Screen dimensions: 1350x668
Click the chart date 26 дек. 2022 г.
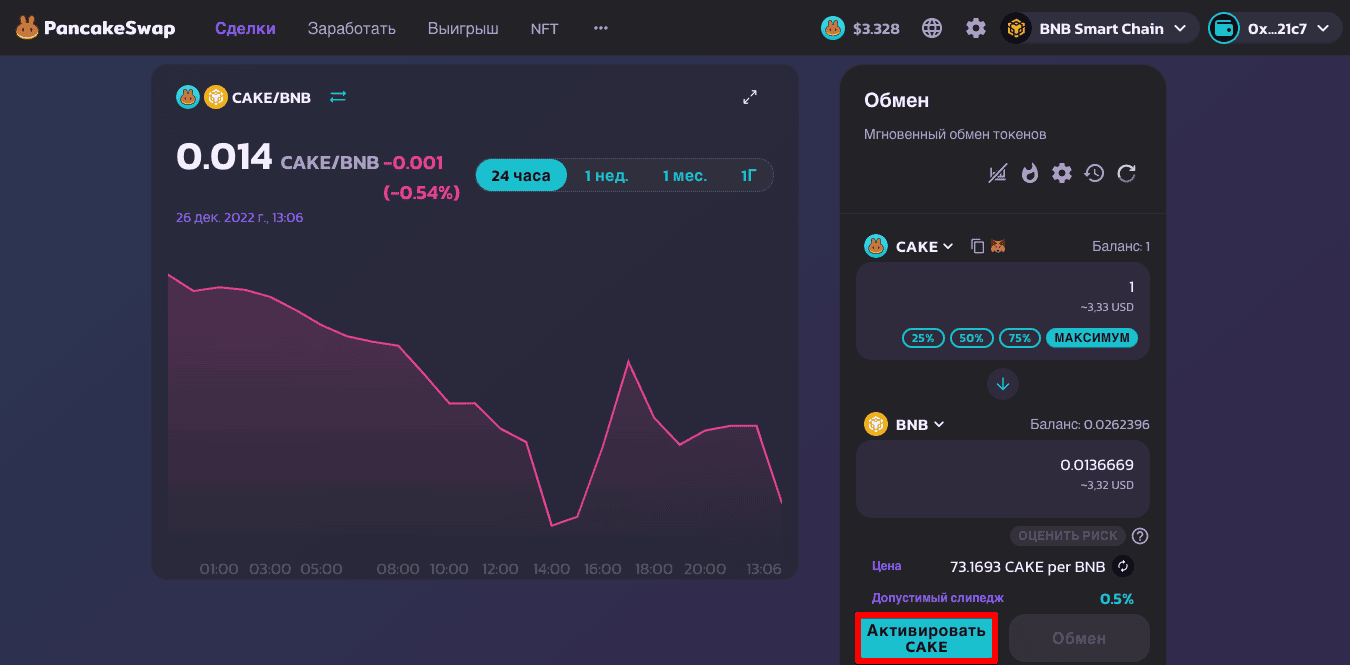[240, 217]
